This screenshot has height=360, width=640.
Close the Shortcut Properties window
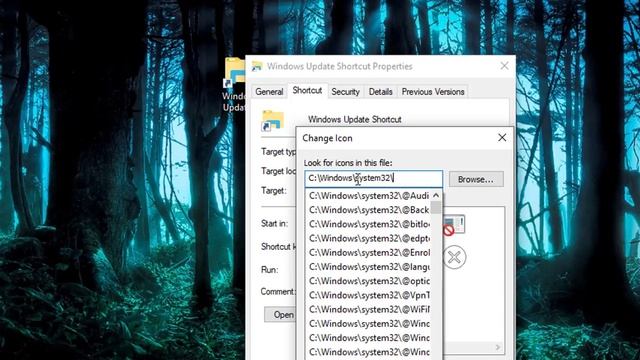[504, 66]
